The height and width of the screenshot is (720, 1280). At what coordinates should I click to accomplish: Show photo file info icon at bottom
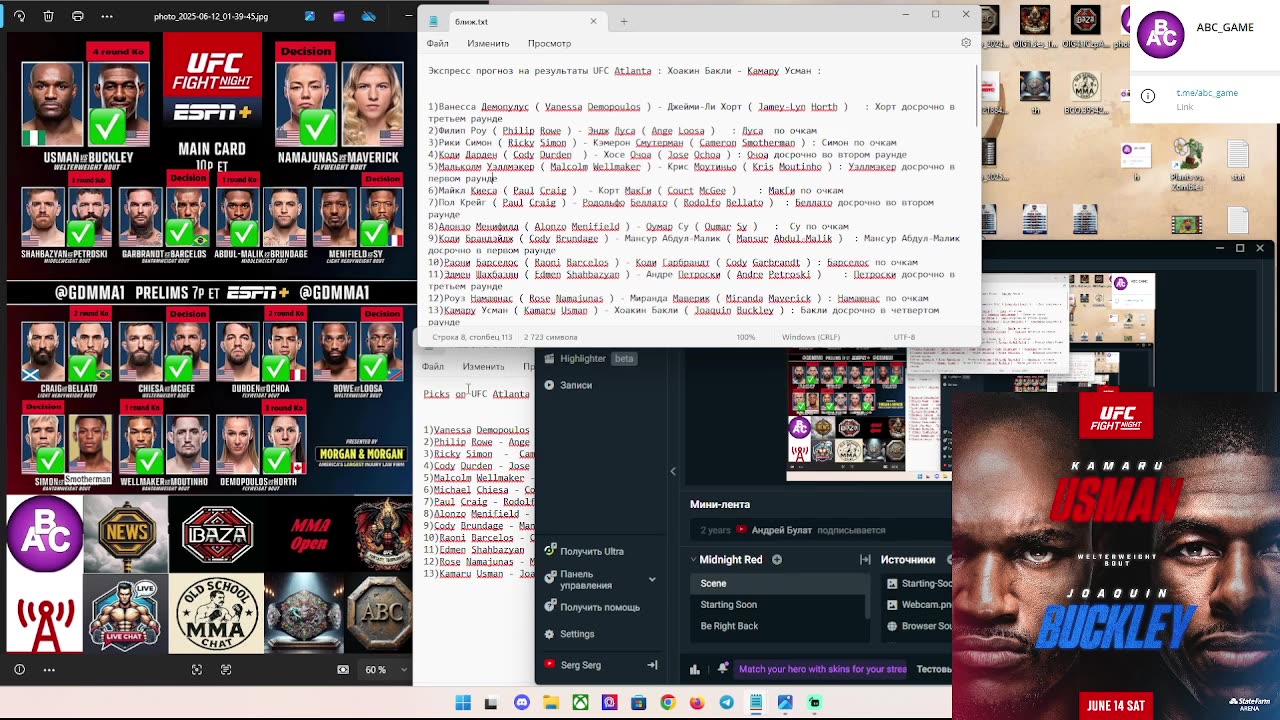point(19,669)
